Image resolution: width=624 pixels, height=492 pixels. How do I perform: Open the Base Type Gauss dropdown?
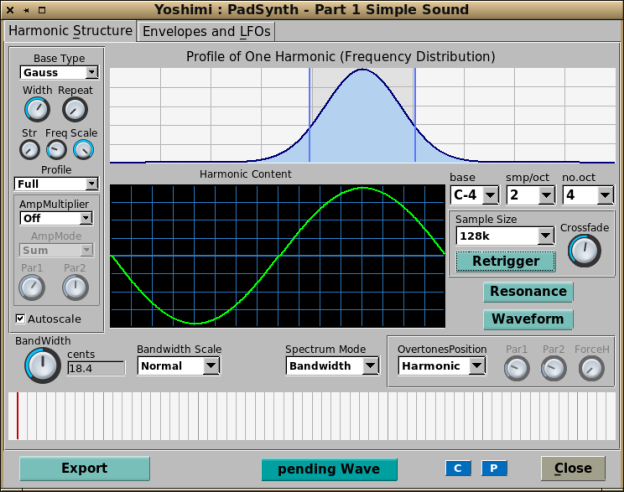[57, 72]
